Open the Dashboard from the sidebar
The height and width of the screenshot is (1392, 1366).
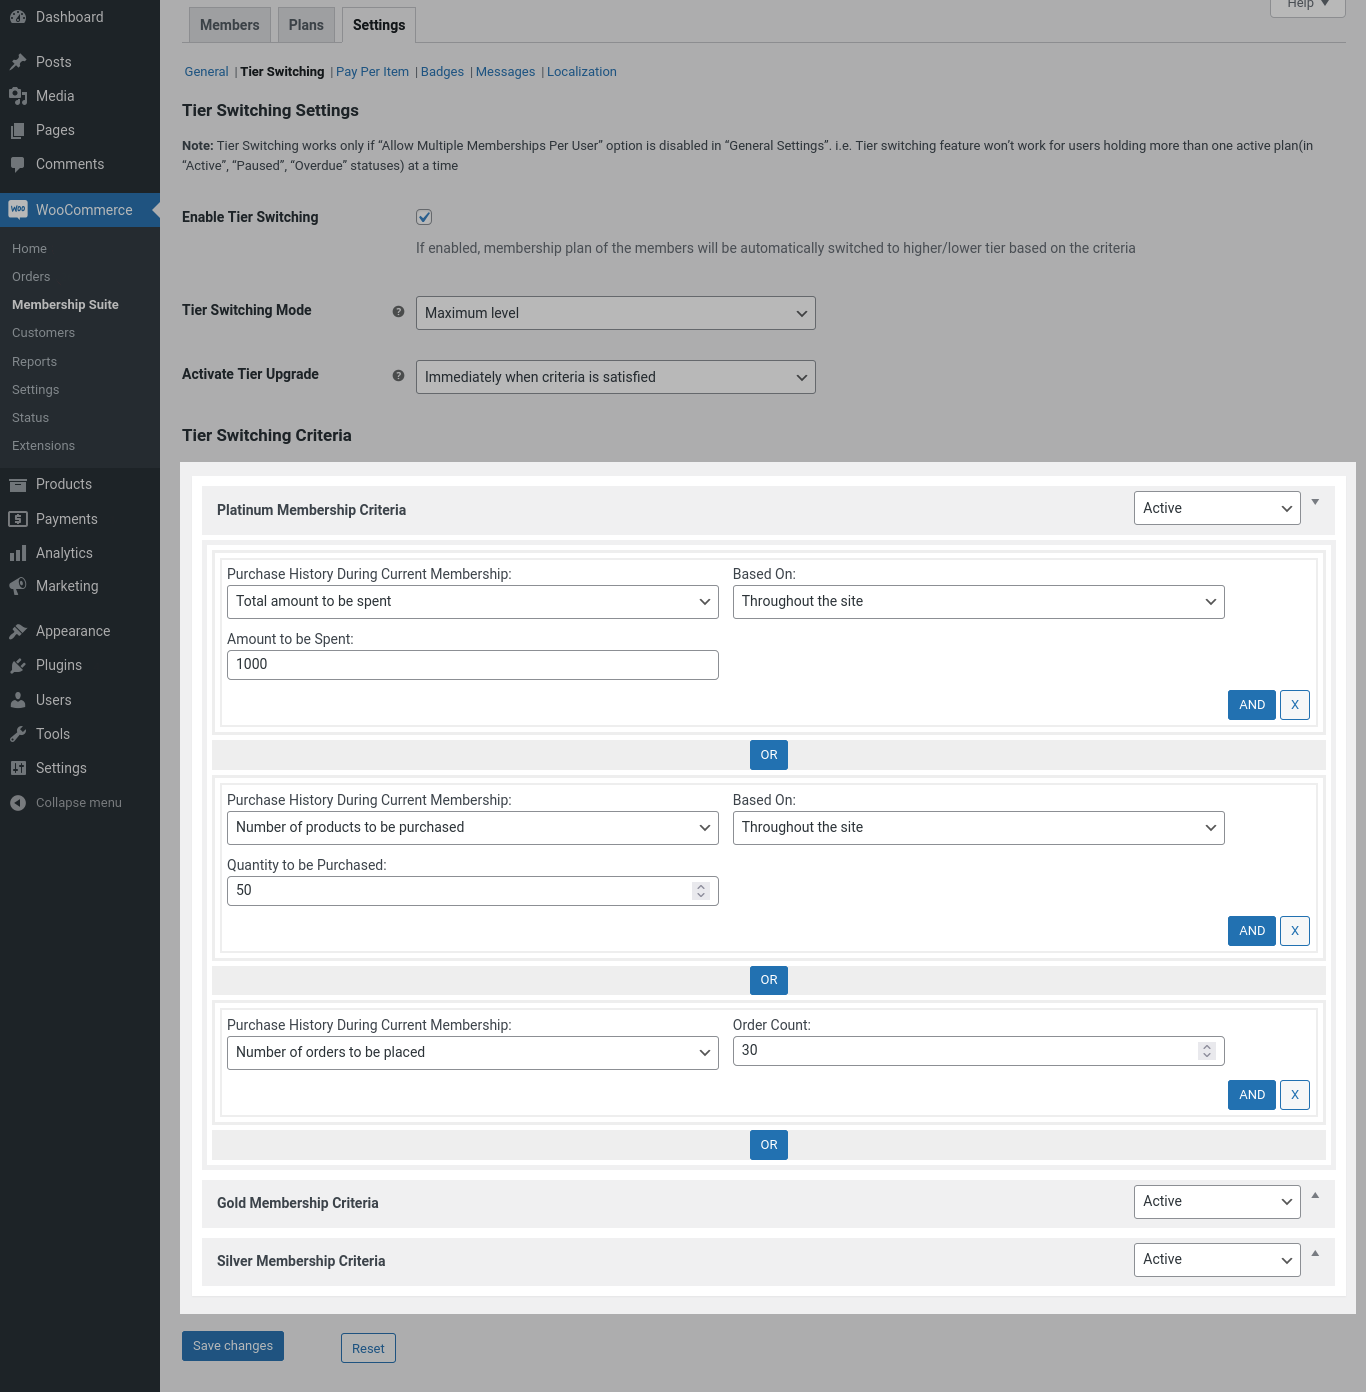(18, 16)
